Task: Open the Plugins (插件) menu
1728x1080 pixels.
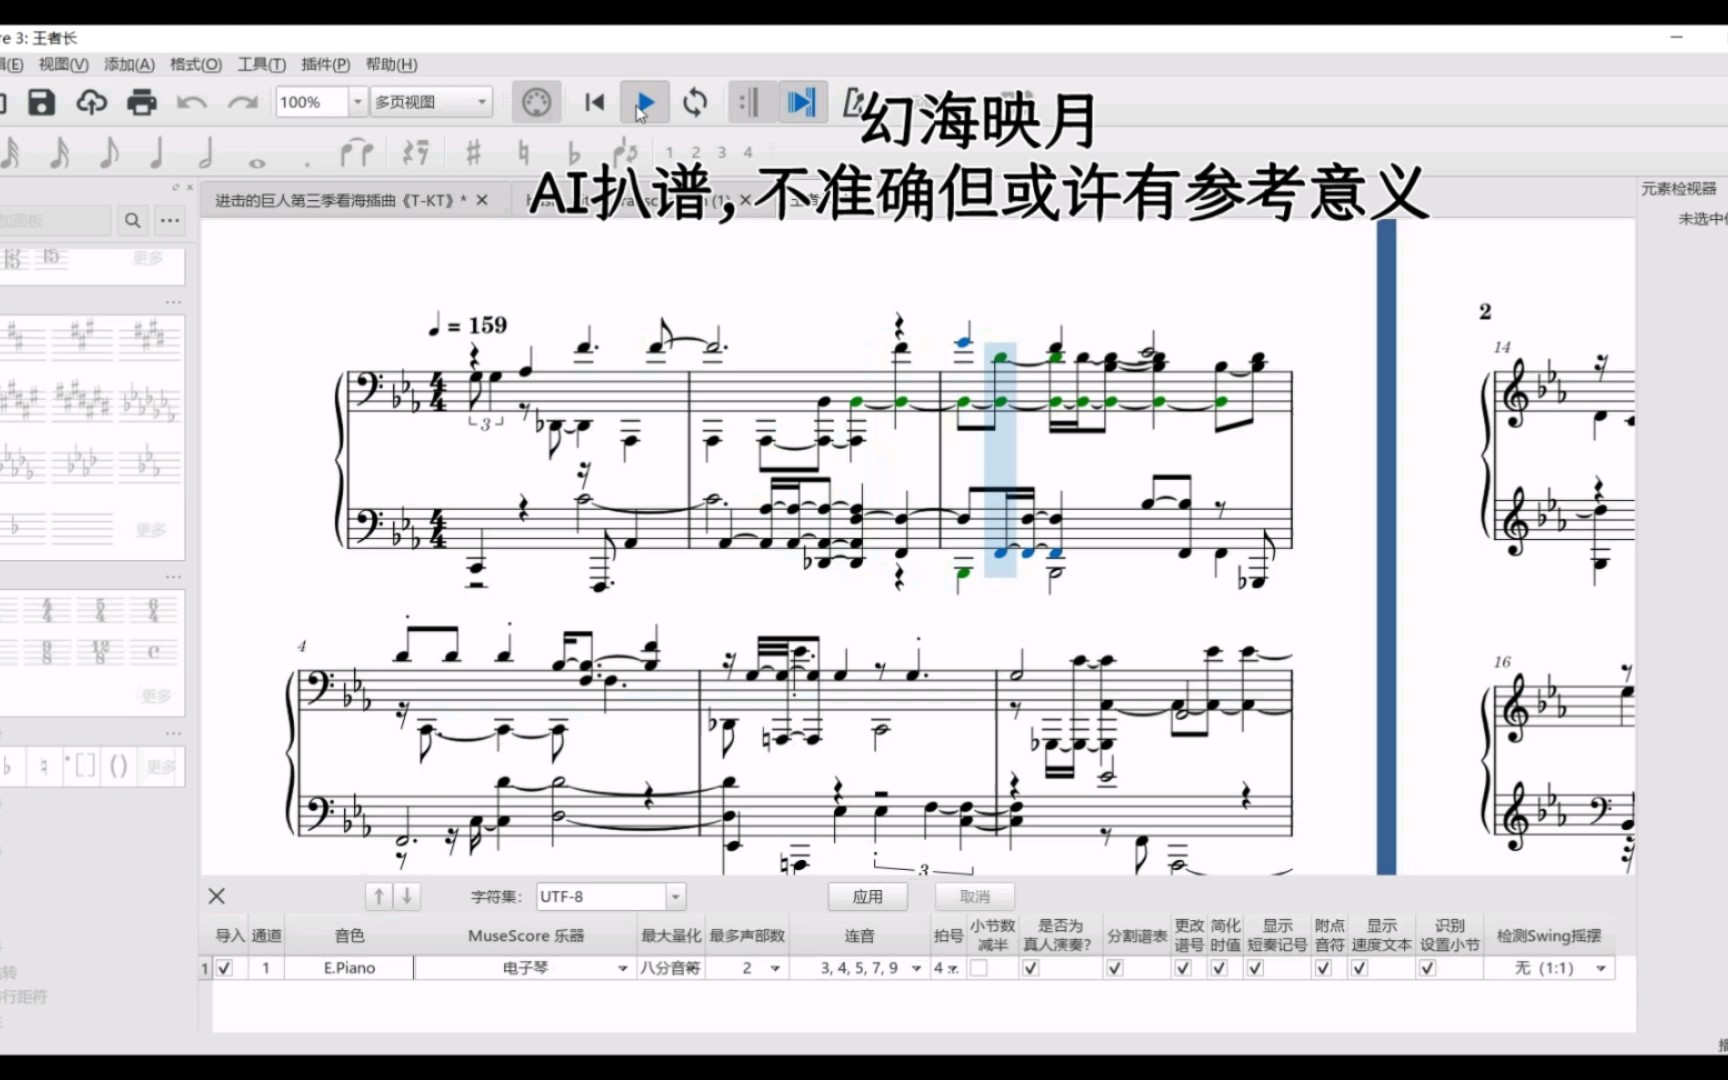Action: tap(325, 64)
